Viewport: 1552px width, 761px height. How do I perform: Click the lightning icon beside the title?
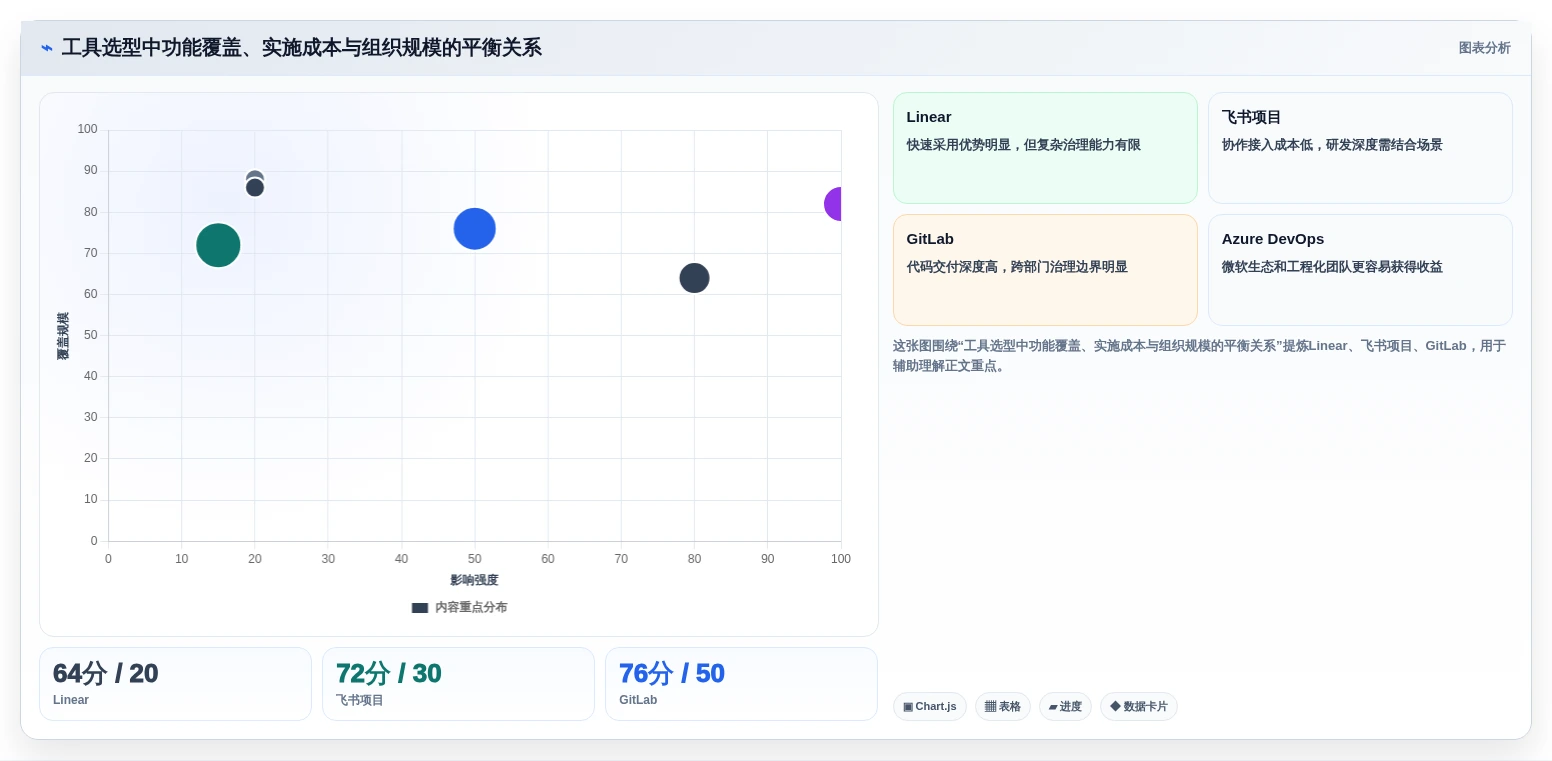[47, 48]
